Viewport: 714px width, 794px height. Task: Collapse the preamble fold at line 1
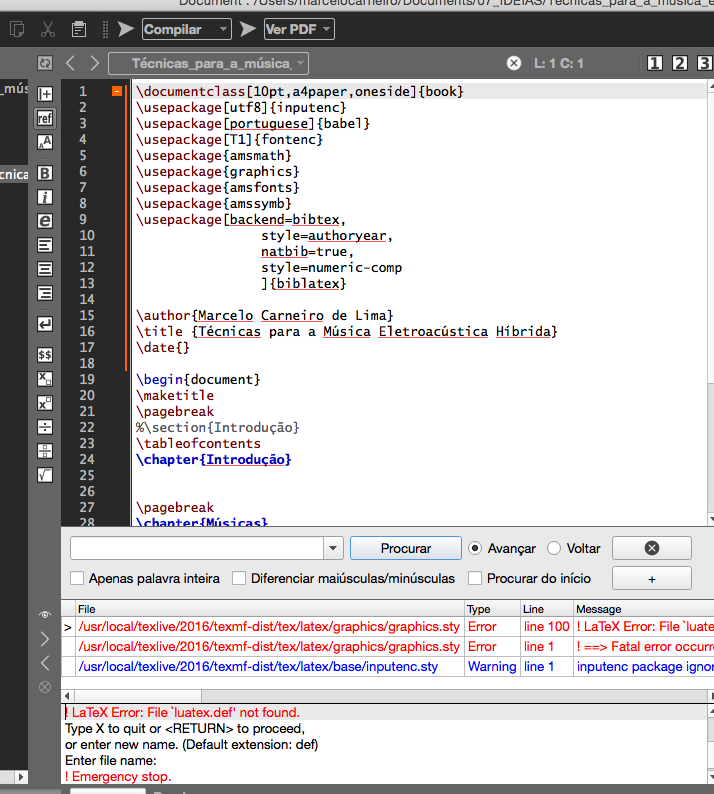(117, 91)
